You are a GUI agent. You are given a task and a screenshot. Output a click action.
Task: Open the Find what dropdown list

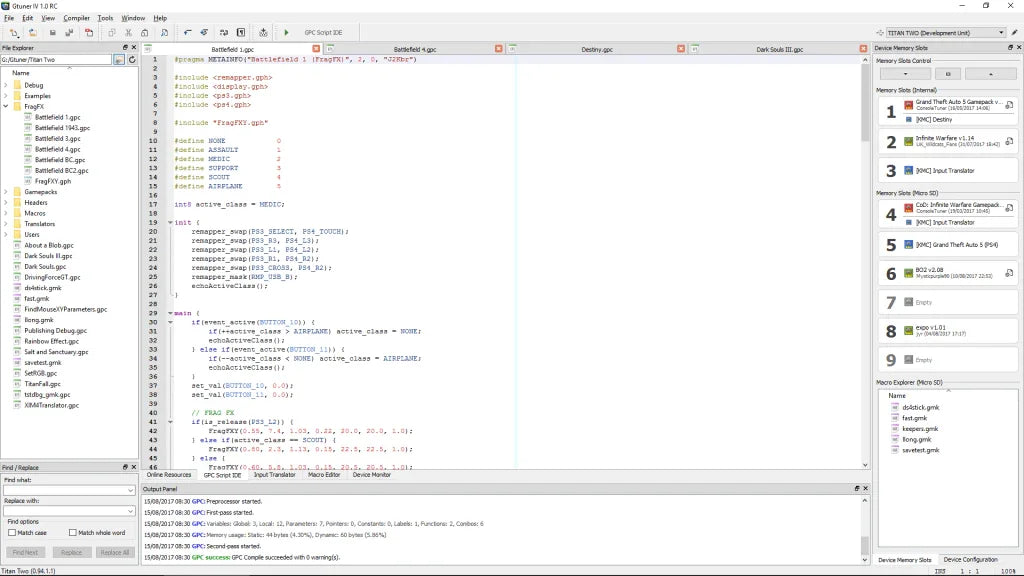pyautogui.click(x=131, y=490)
